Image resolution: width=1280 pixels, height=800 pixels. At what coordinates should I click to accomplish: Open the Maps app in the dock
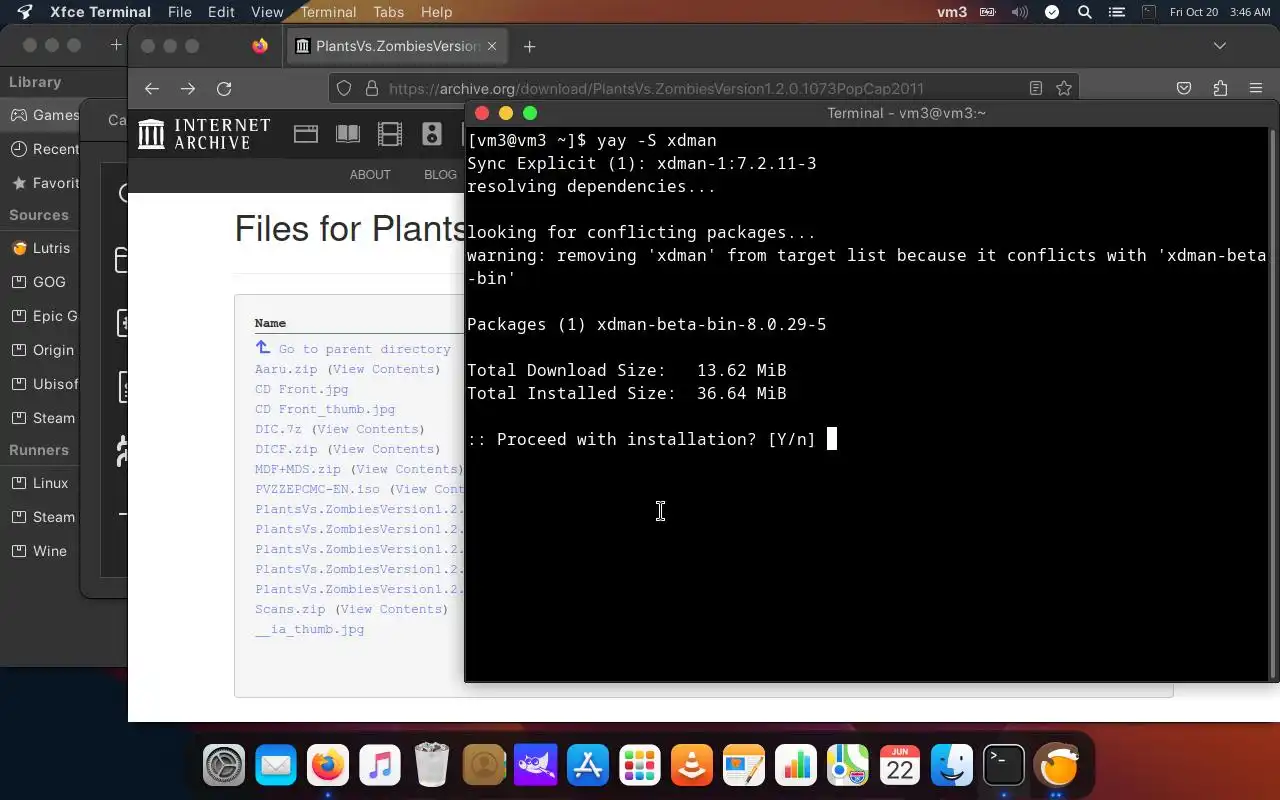[848, 767]
